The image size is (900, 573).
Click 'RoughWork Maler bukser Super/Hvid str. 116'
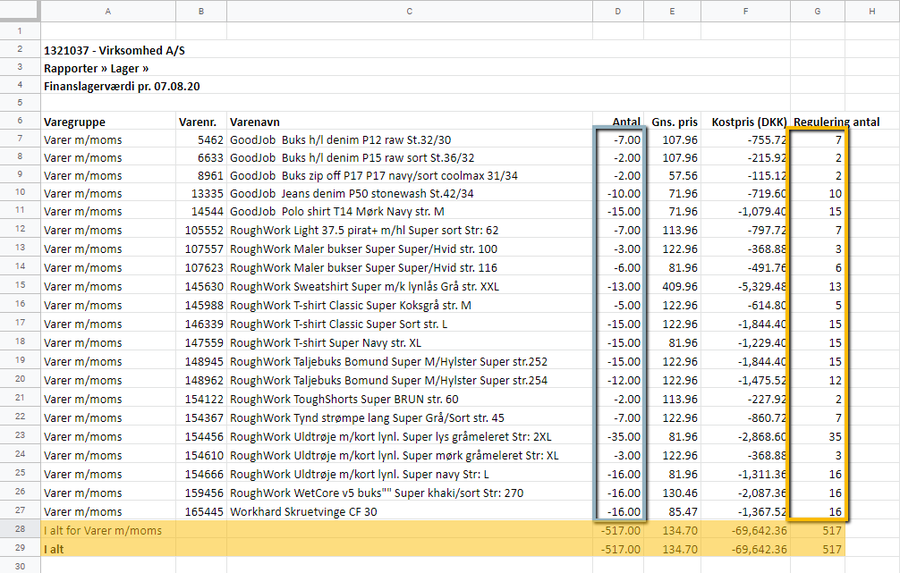(363, 268)
